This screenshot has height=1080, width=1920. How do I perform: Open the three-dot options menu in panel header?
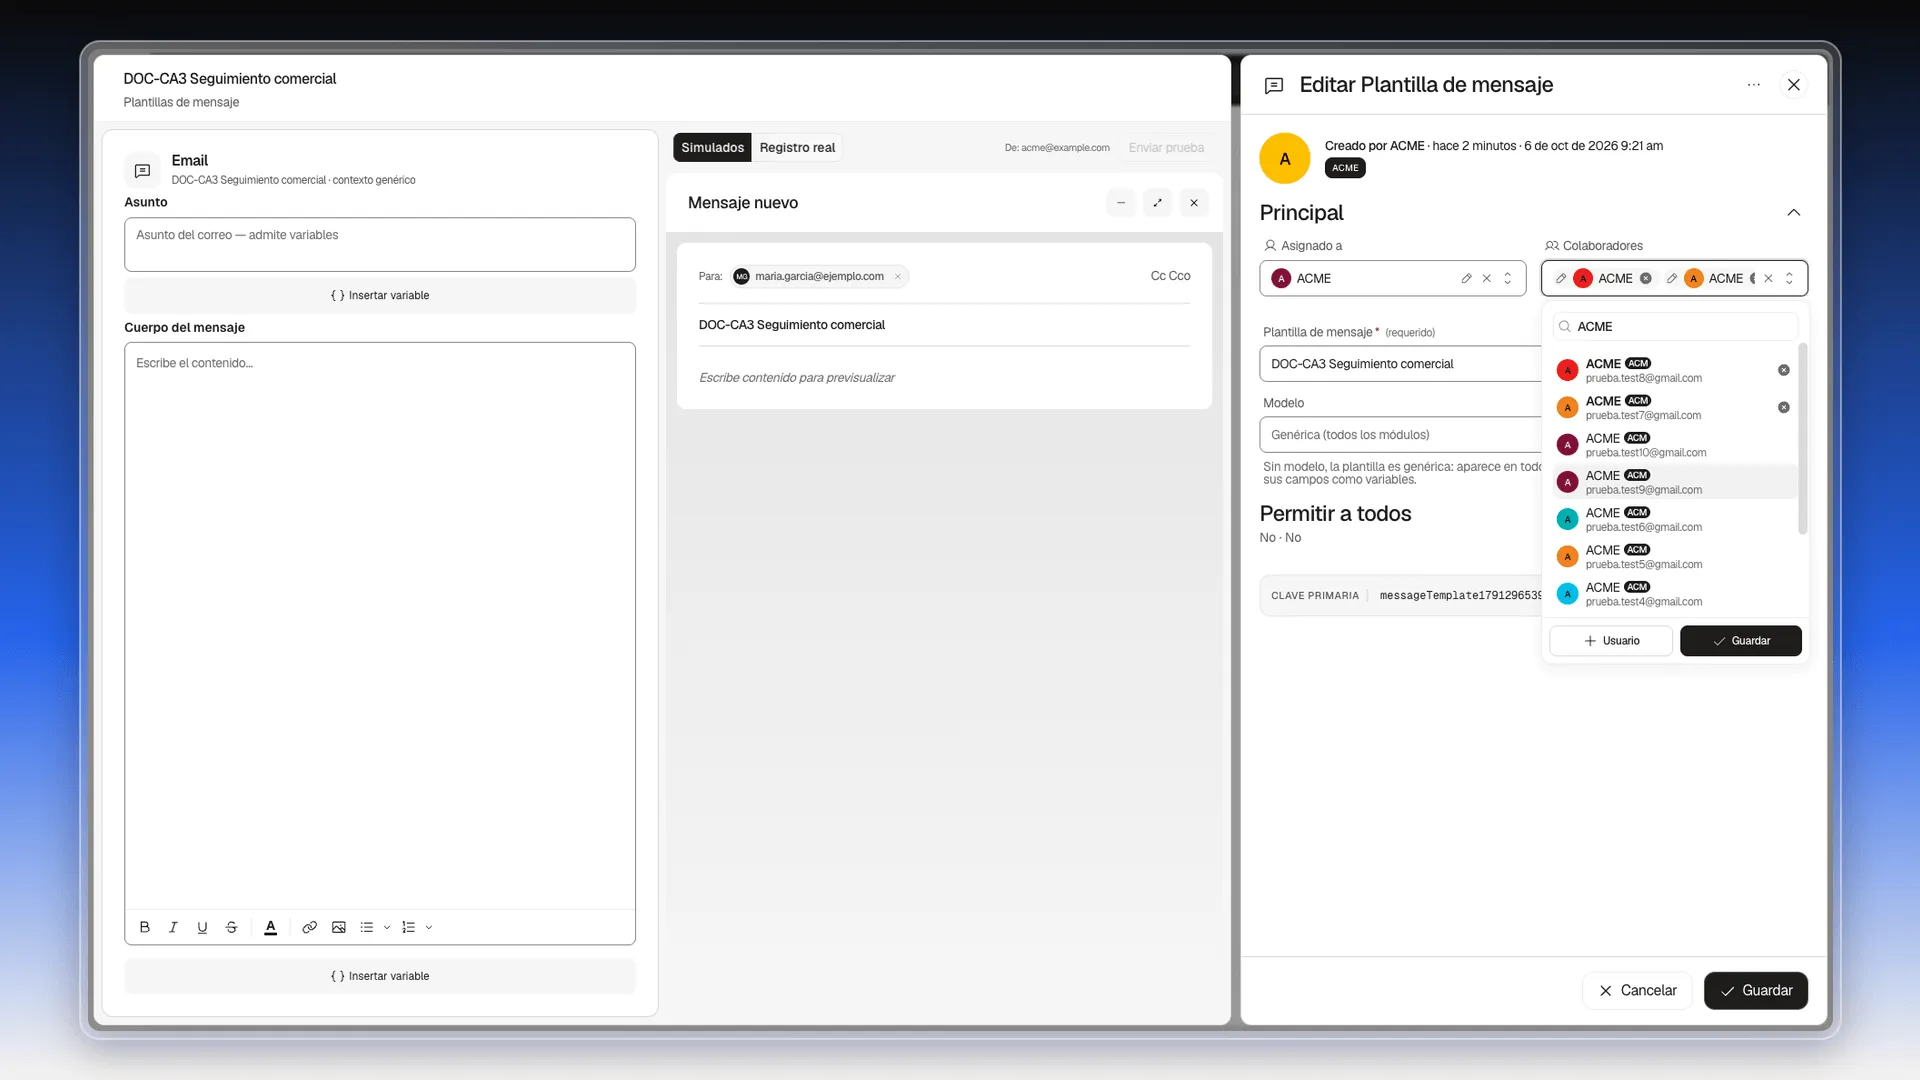[x=1754, y=85]
